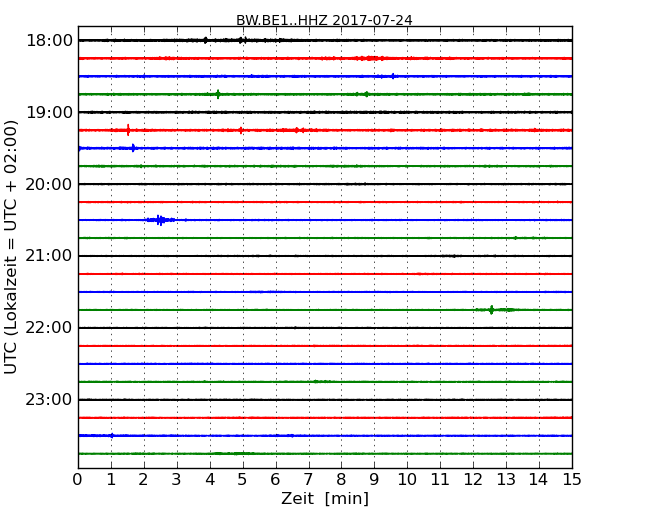Viewport: 650px width, 520px height.
Task: Click x-axis tick label 13
Action: (506, 480)
